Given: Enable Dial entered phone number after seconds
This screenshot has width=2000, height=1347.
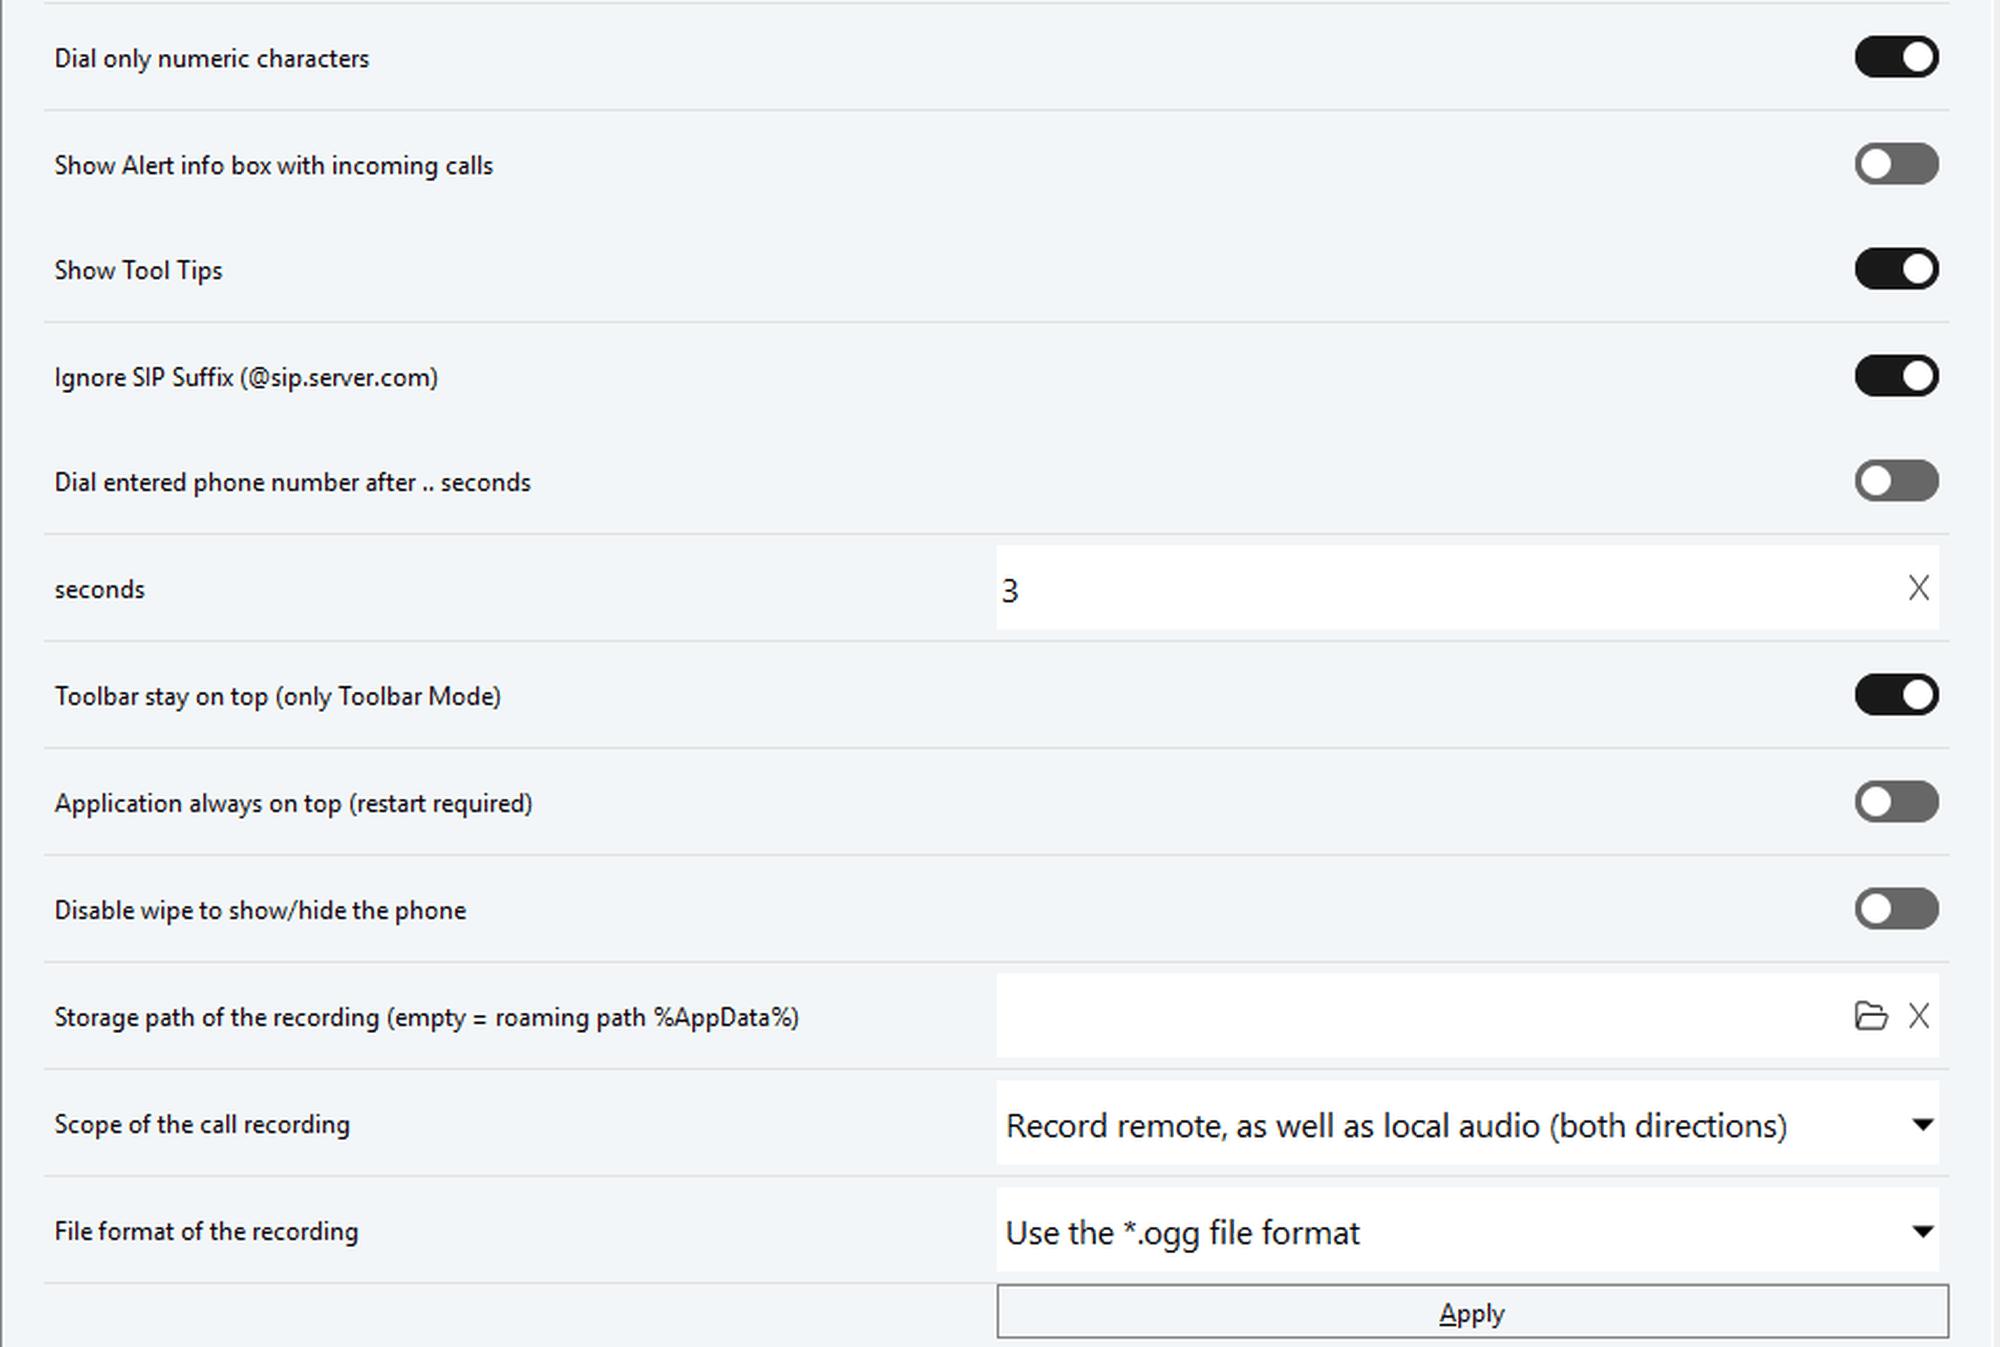Looking at the screenshot, I should 1896,481.
